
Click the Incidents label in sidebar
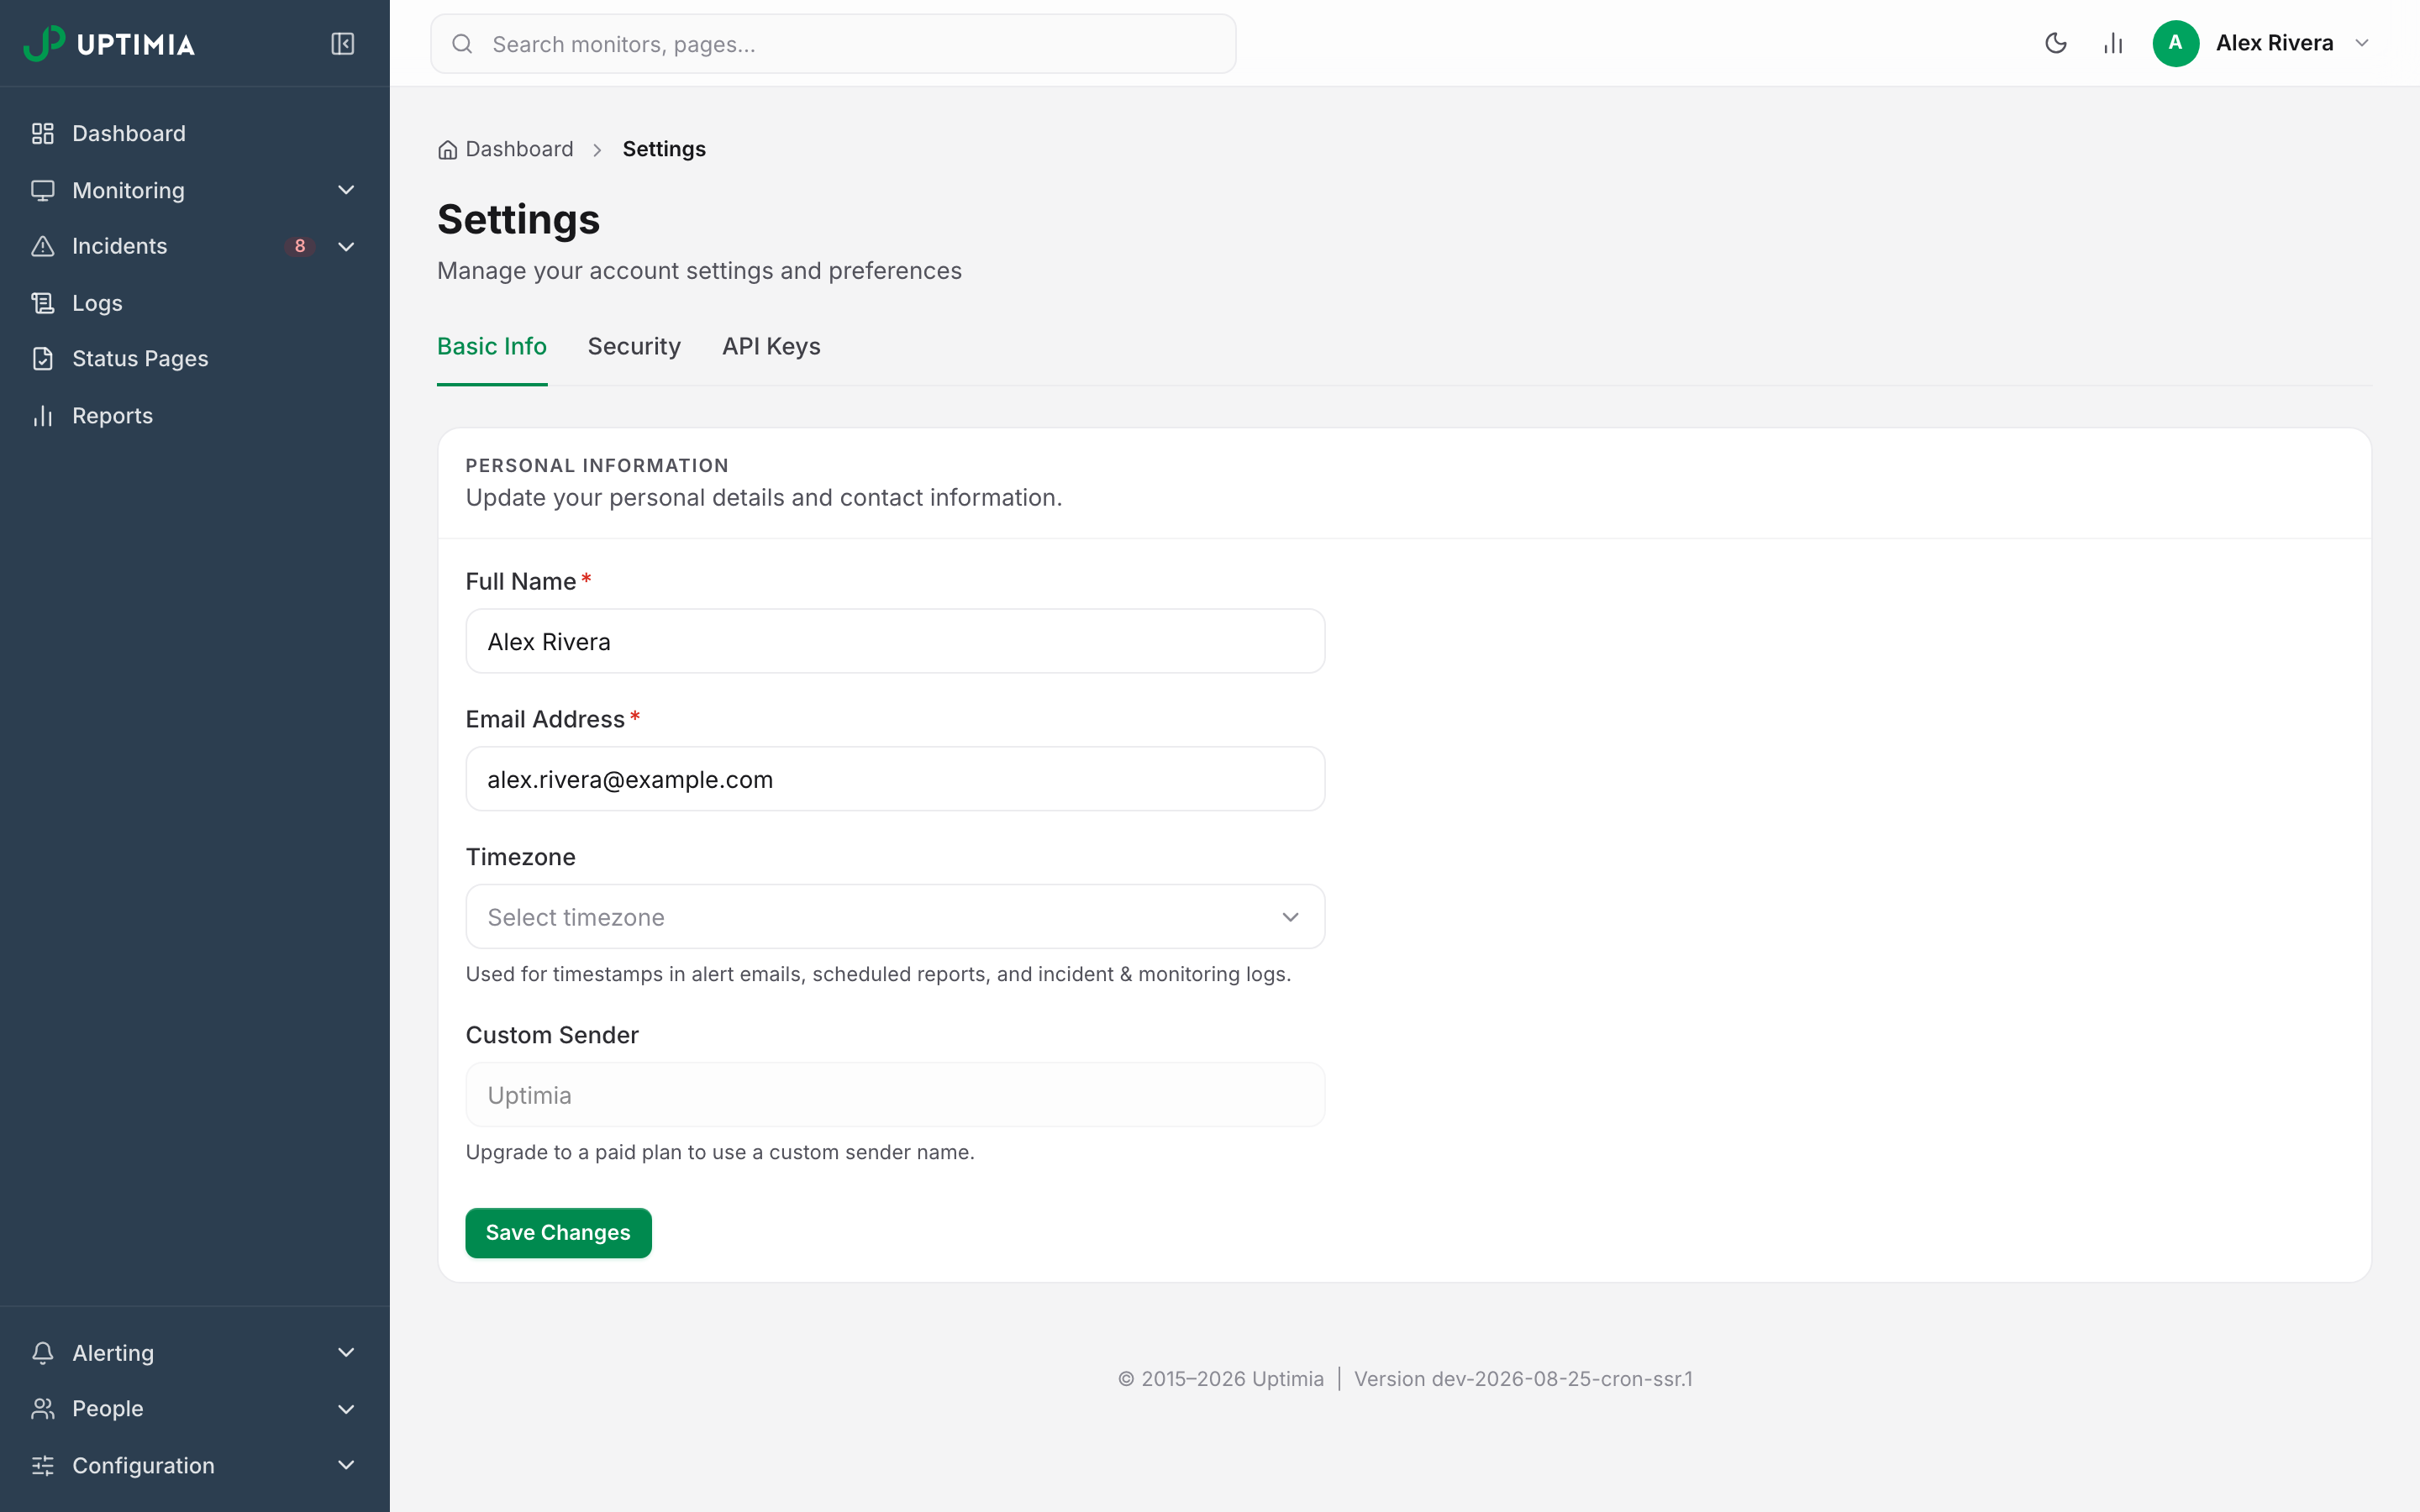(x=119, y=246)
